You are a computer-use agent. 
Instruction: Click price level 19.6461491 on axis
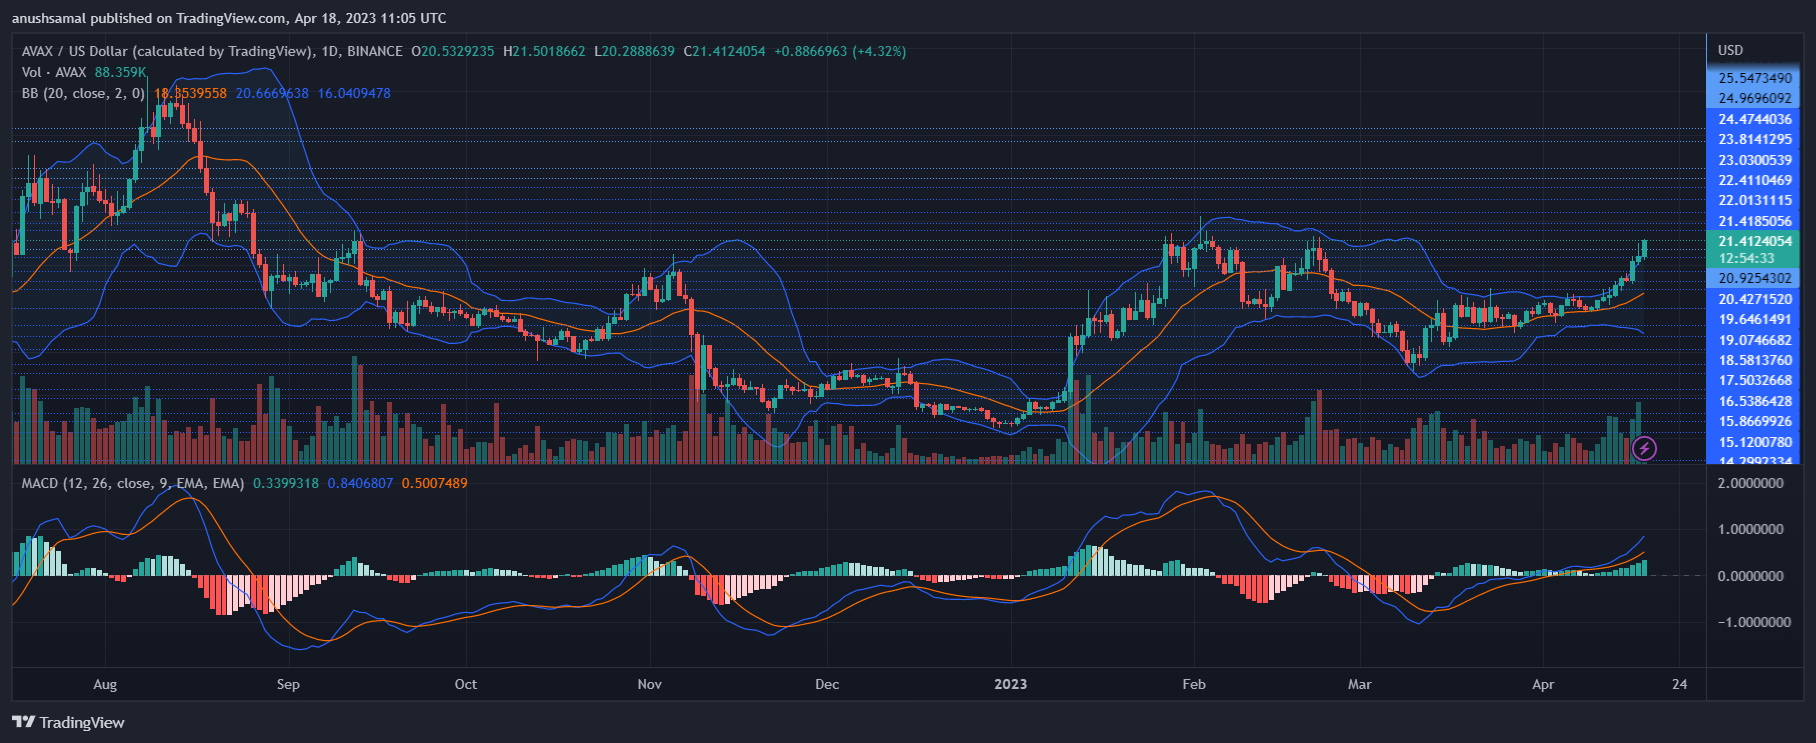(x=1755, y=319)
